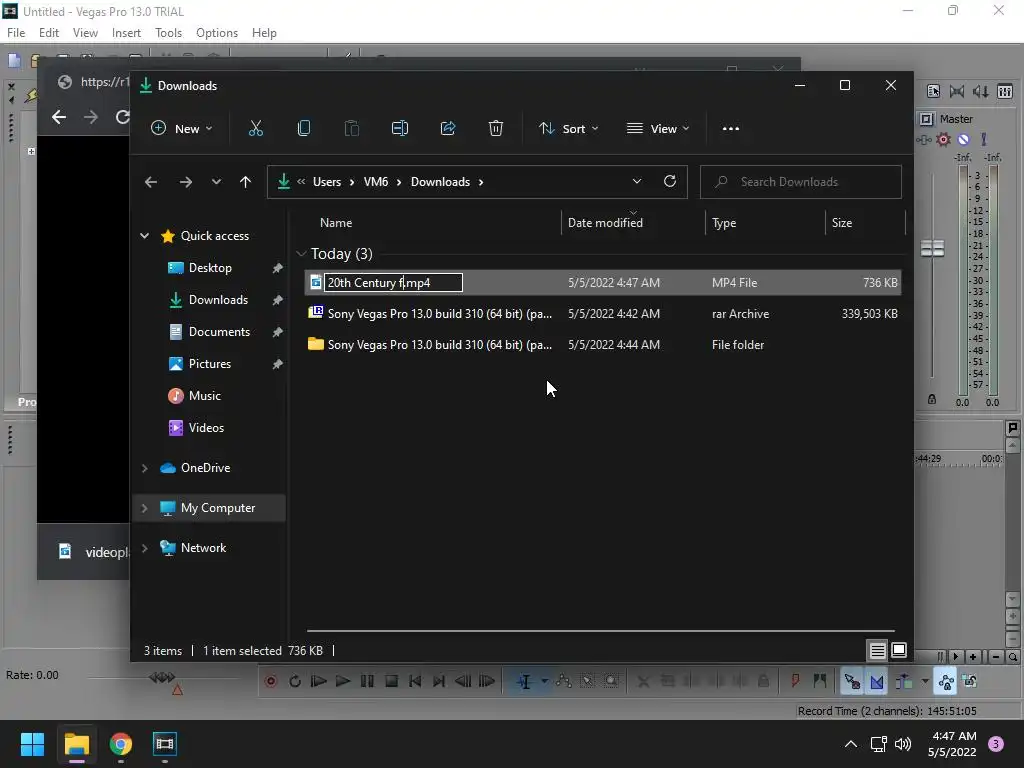Toggle the Master bus fader lock icon
This screenshot has height=768, width=1024.
932,399
